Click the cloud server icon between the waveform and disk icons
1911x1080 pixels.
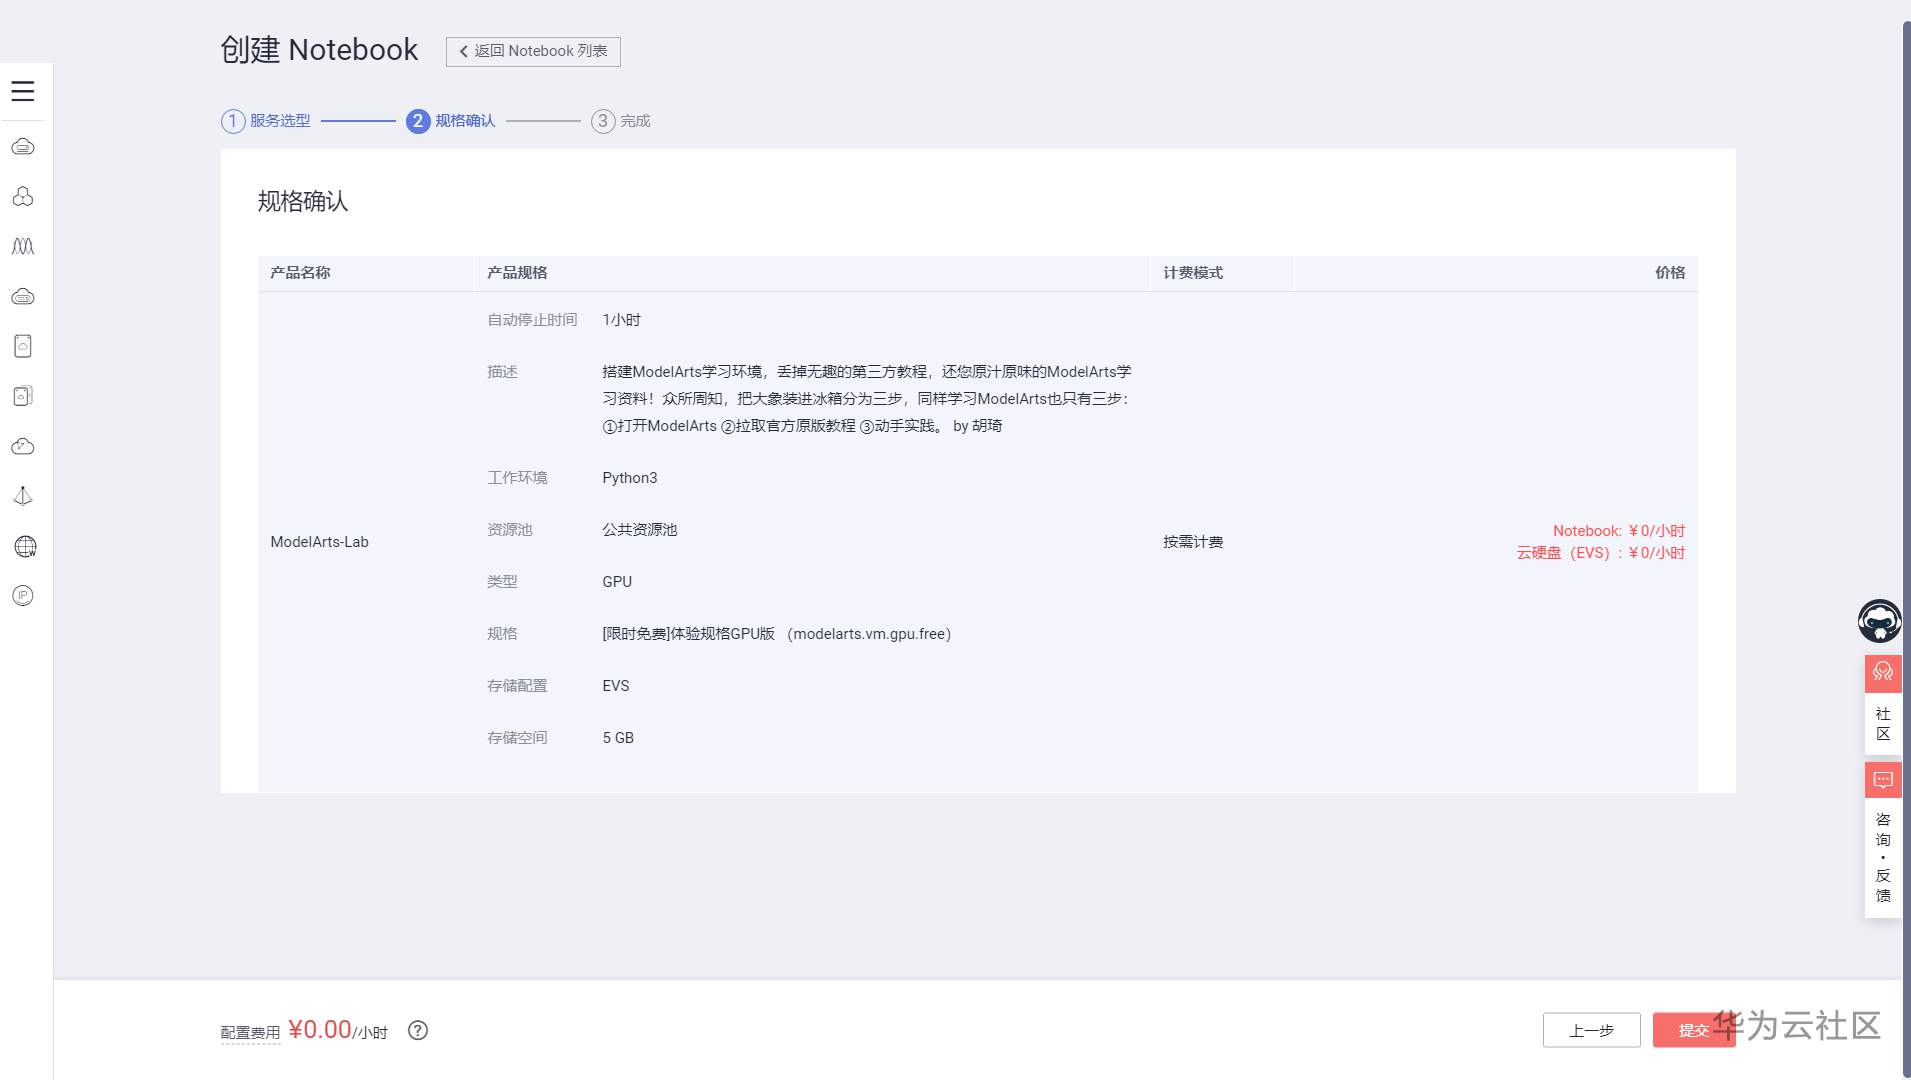point(23,296)
